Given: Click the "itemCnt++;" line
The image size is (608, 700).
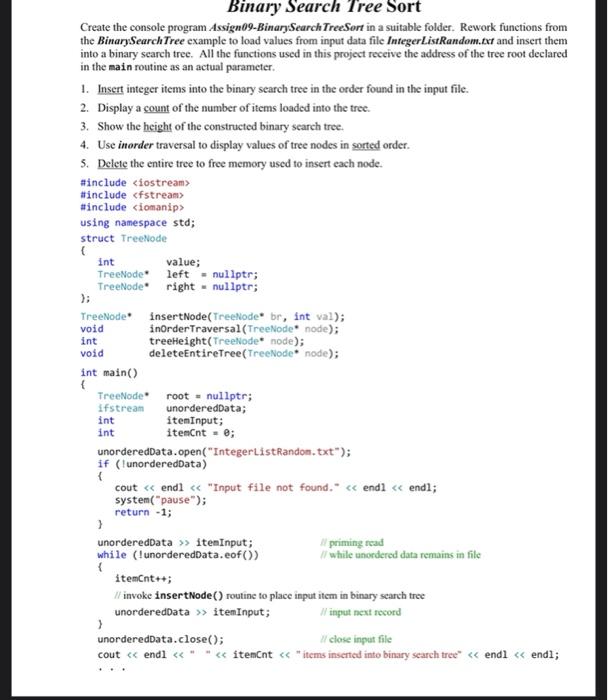Looking at the screenshot, I should (x=143, y=579).
